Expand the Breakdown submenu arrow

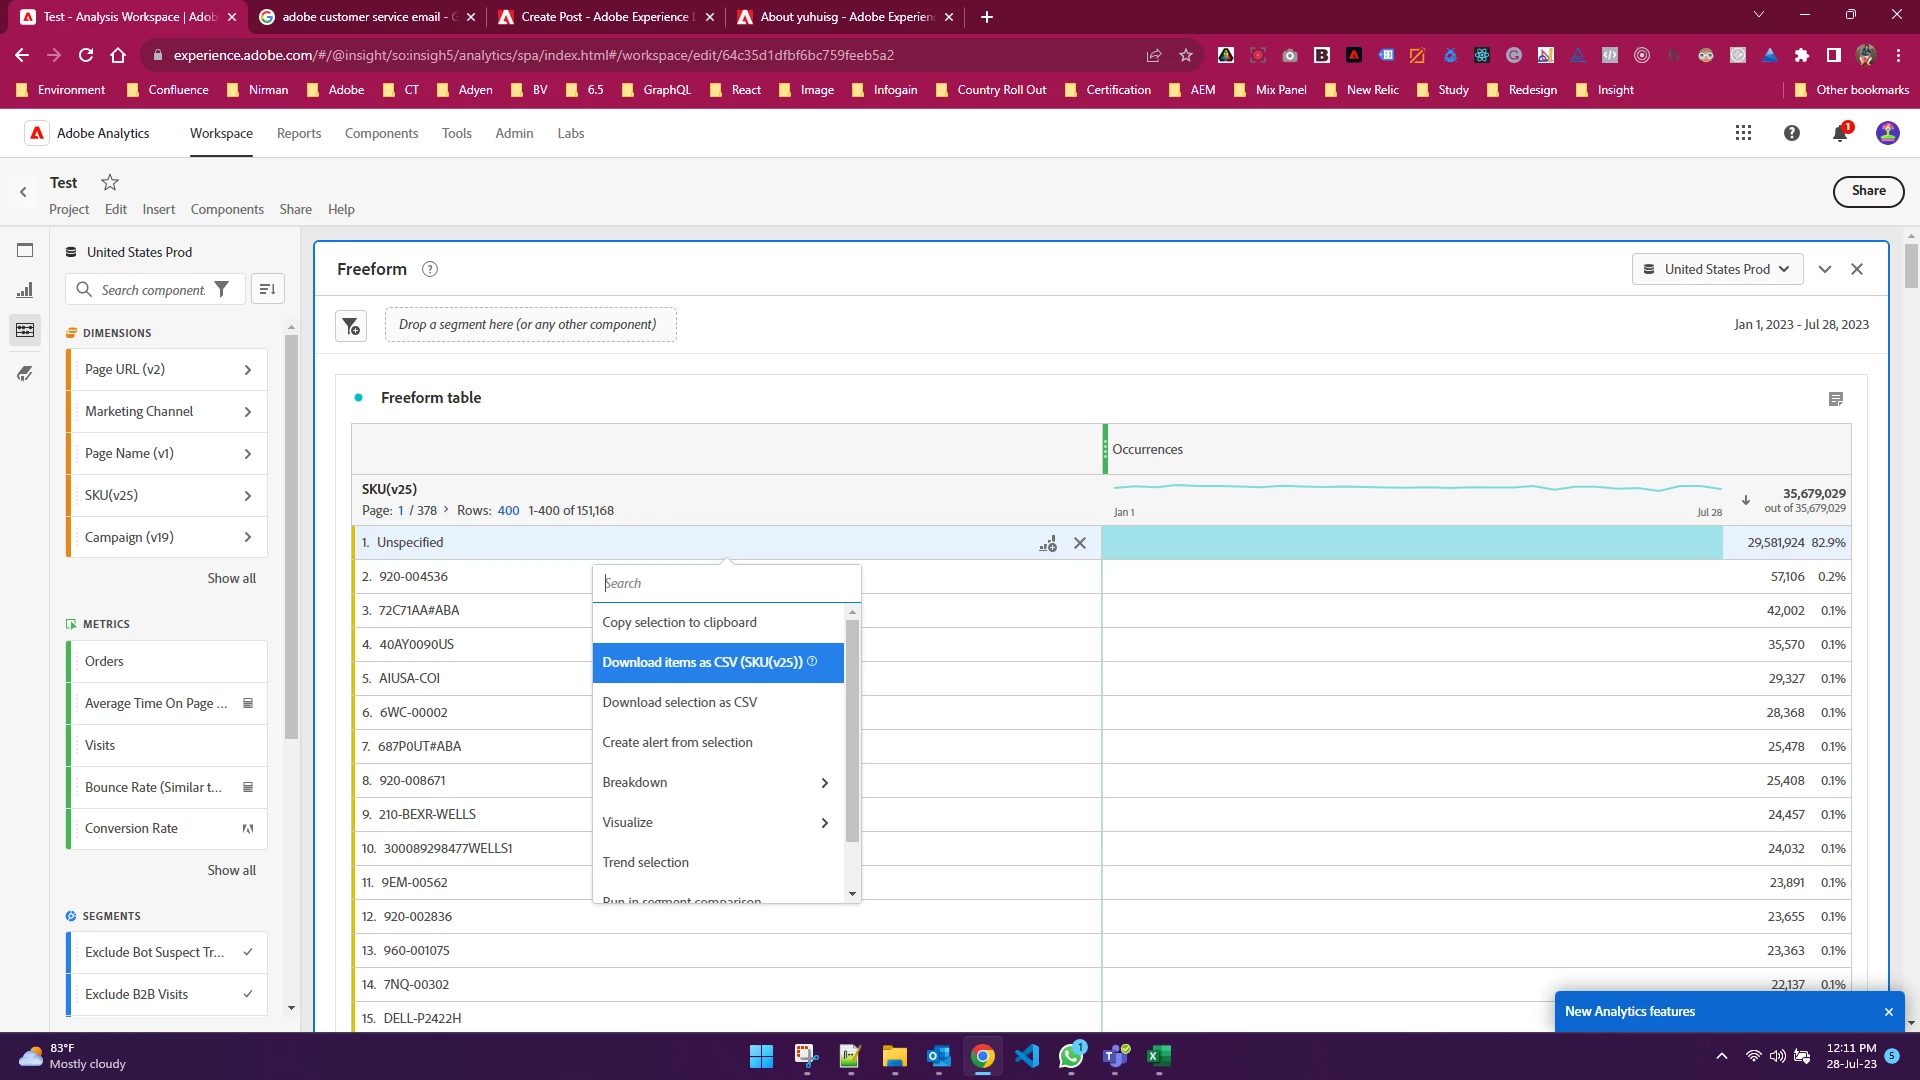(x=824, y=783)
